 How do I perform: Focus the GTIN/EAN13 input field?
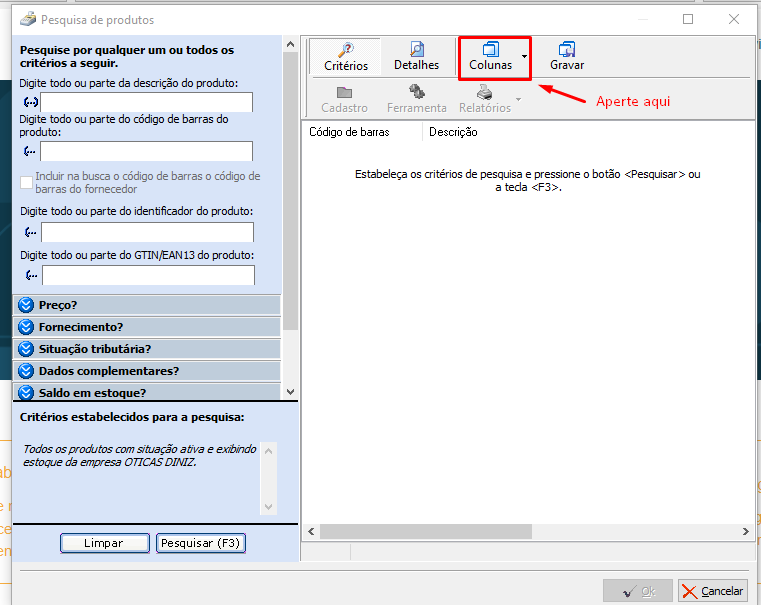[x=149, y=275]
